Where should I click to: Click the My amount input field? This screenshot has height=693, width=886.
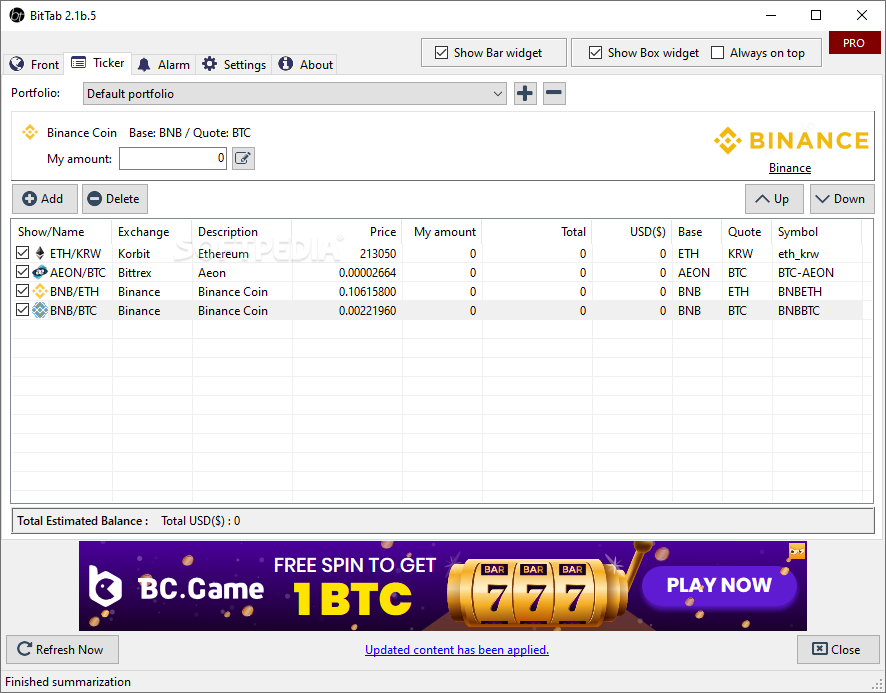point(172,158)
